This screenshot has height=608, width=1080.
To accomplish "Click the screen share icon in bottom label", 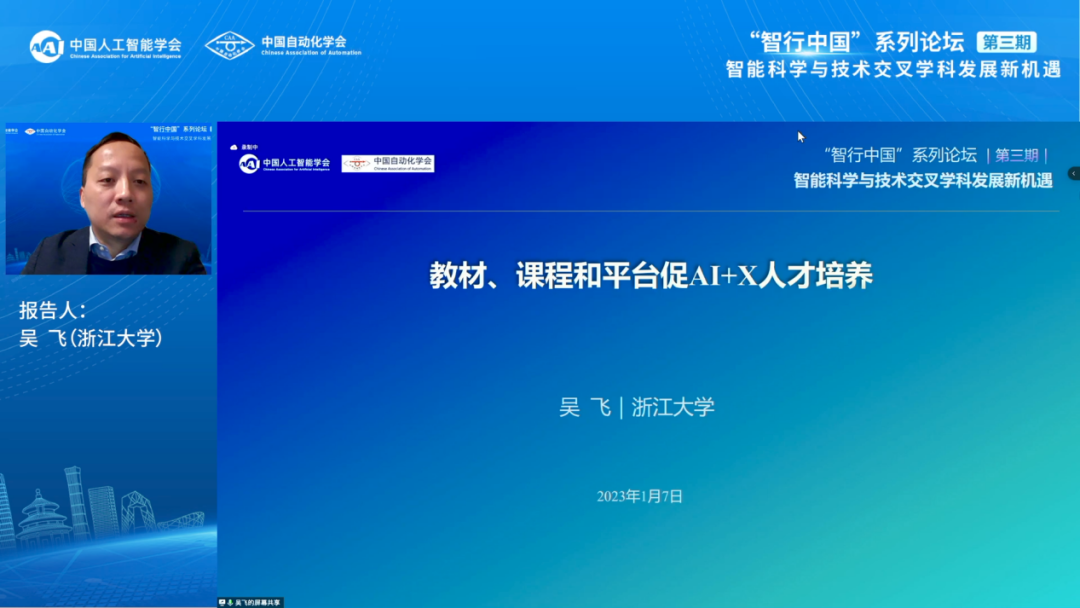I will (223, 602).
